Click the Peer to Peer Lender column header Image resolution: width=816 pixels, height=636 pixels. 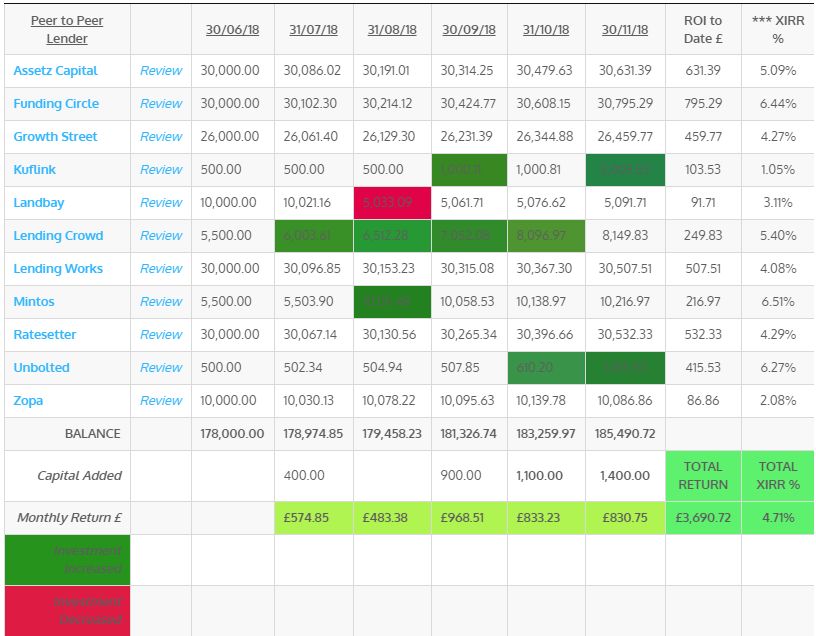(67, 30)
